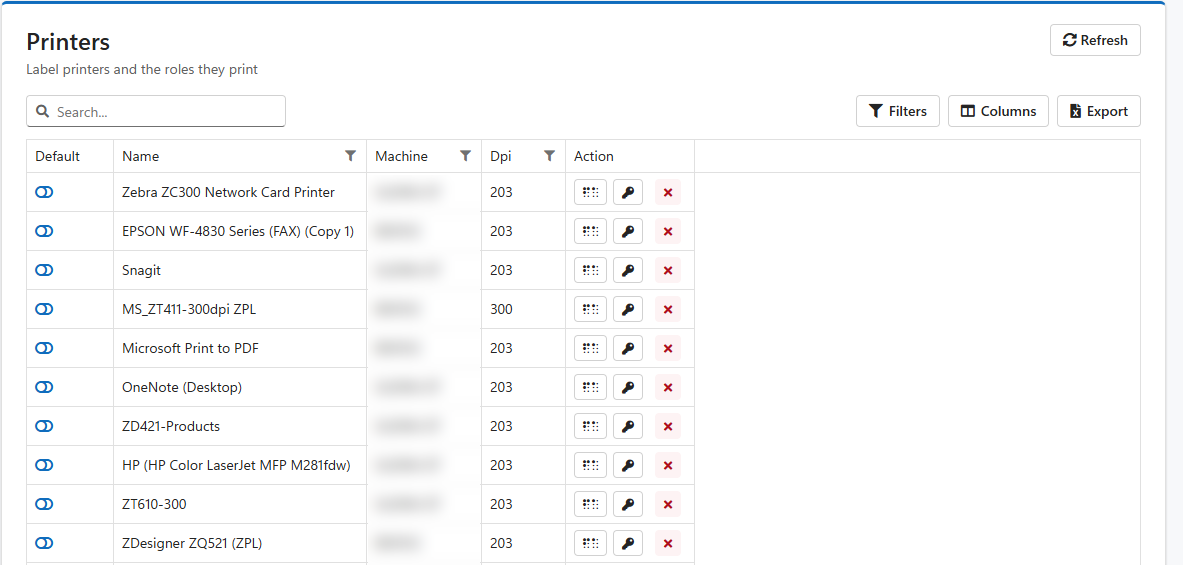Image resolution: width=1183 pixels, height=565 pixels.
Task: Click key icon for HP Color LaserJet printer
Action: click(x=628, y=465)
